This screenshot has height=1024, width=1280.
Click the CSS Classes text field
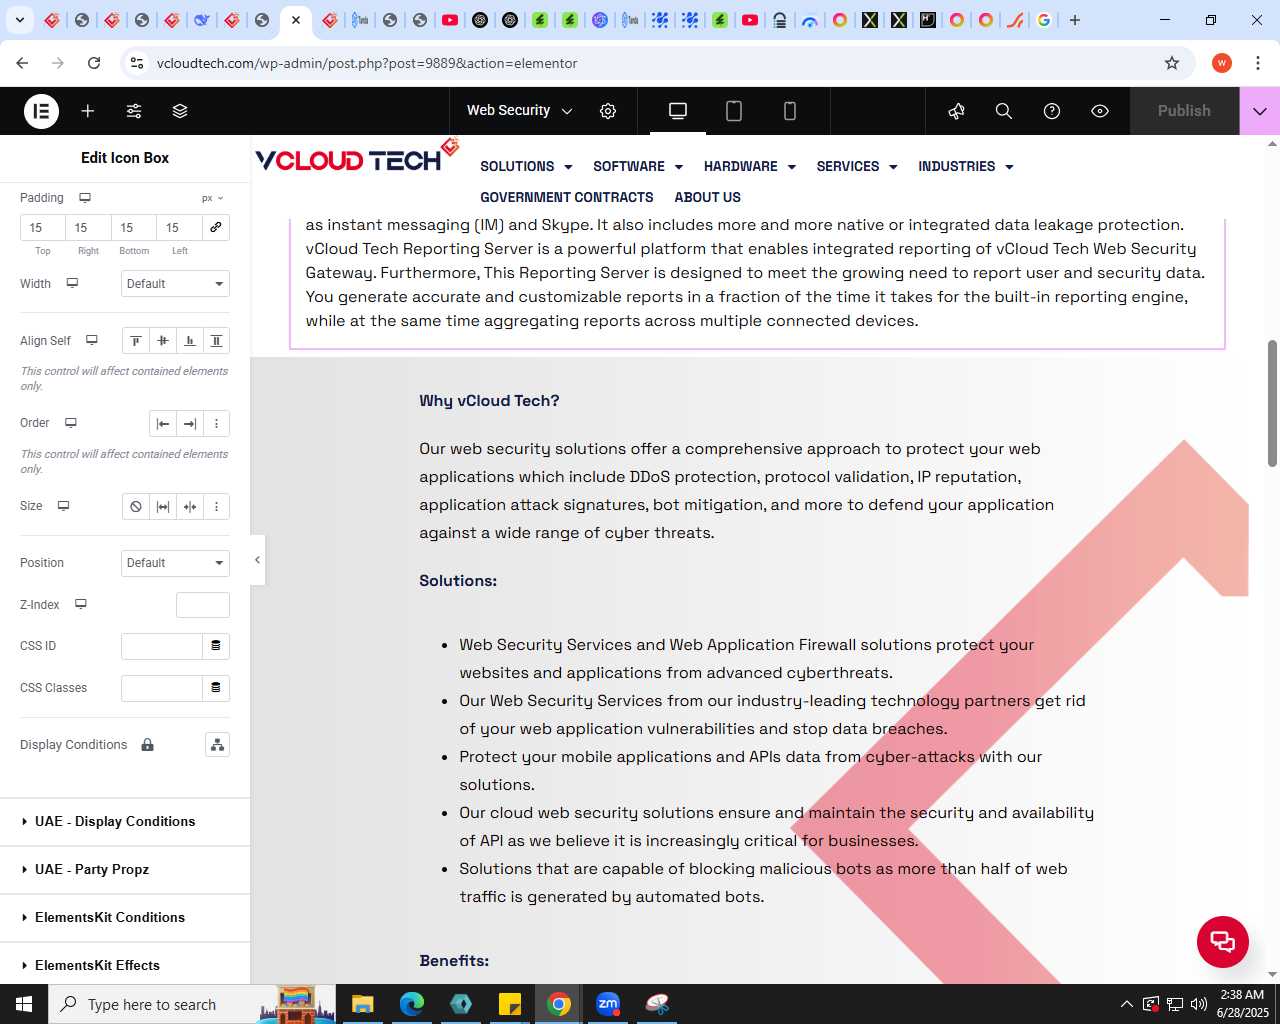(x=162, y=688)
